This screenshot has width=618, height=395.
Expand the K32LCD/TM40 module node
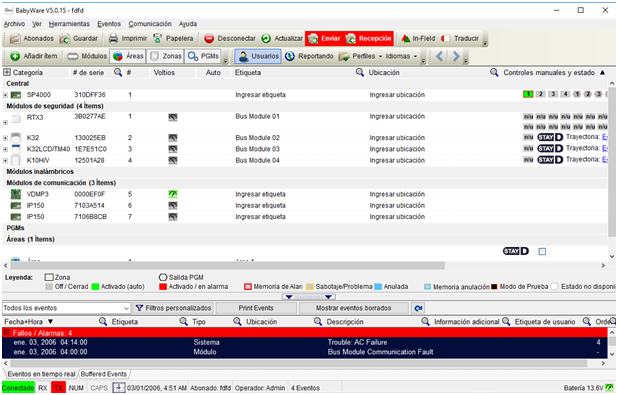pyautogui.click(x=5, y=149)
